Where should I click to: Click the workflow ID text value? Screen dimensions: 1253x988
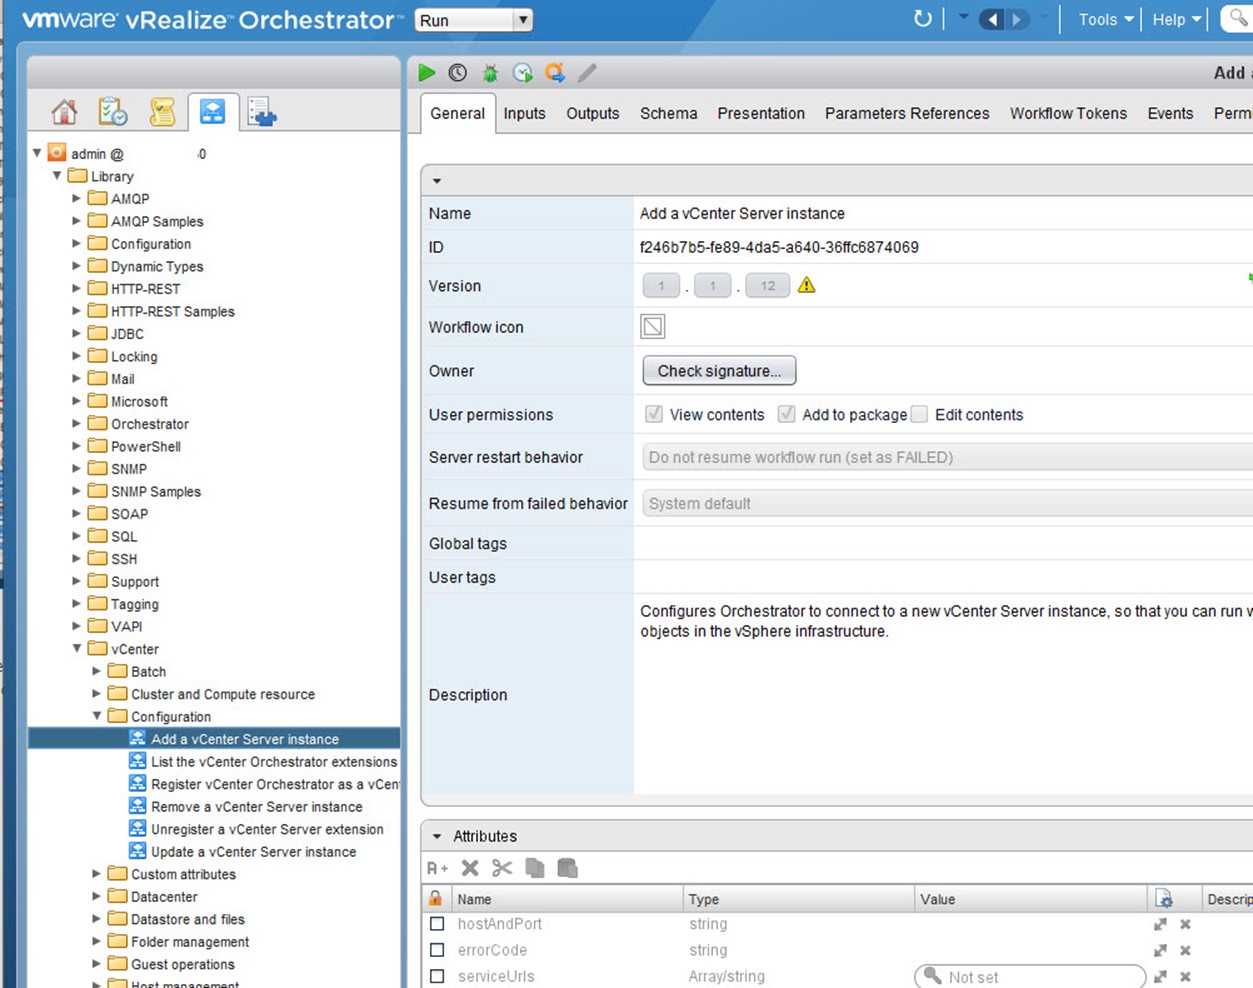point(779,247)
